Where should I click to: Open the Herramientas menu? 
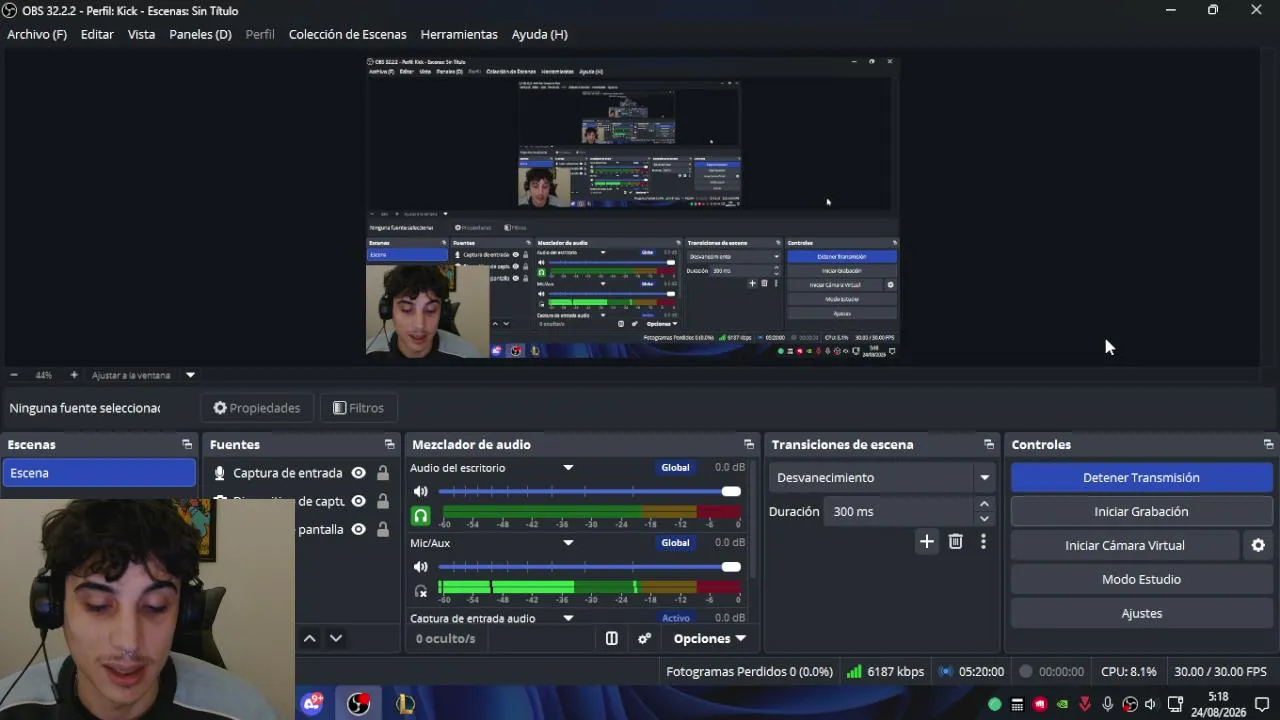coord(459,34)
